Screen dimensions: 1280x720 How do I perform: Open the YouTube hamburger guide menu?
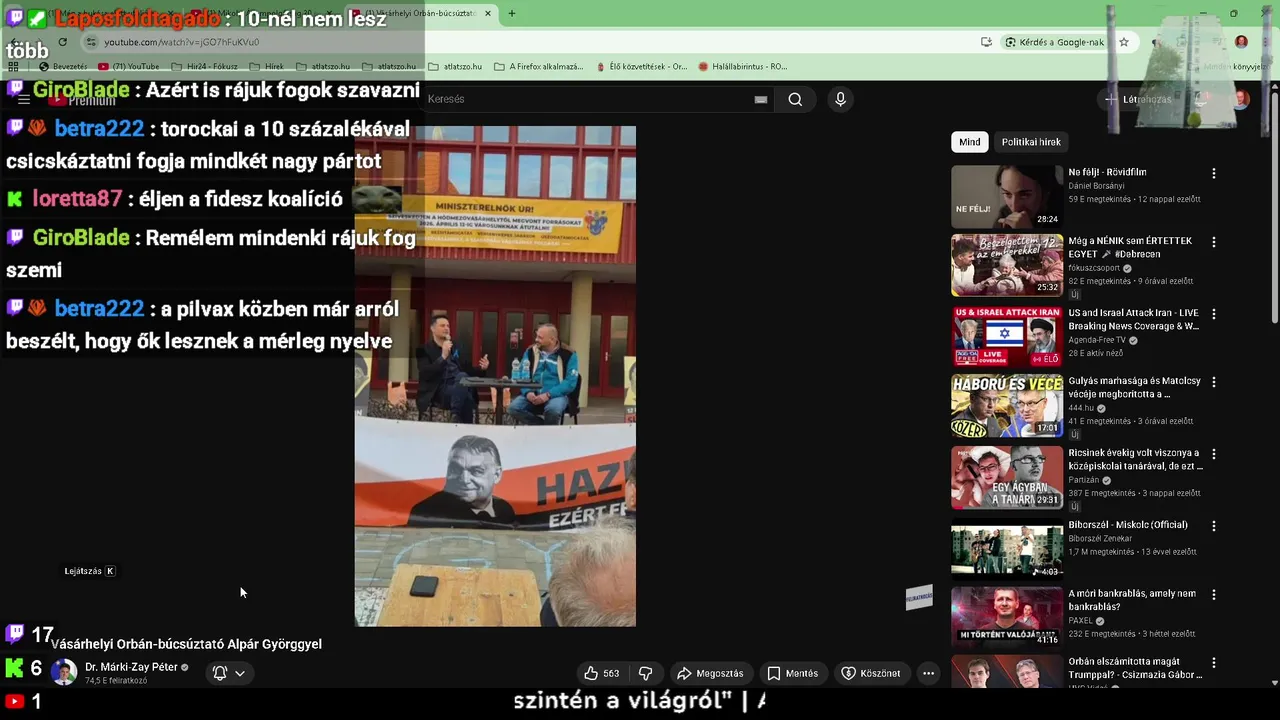(x=24, y=100)
